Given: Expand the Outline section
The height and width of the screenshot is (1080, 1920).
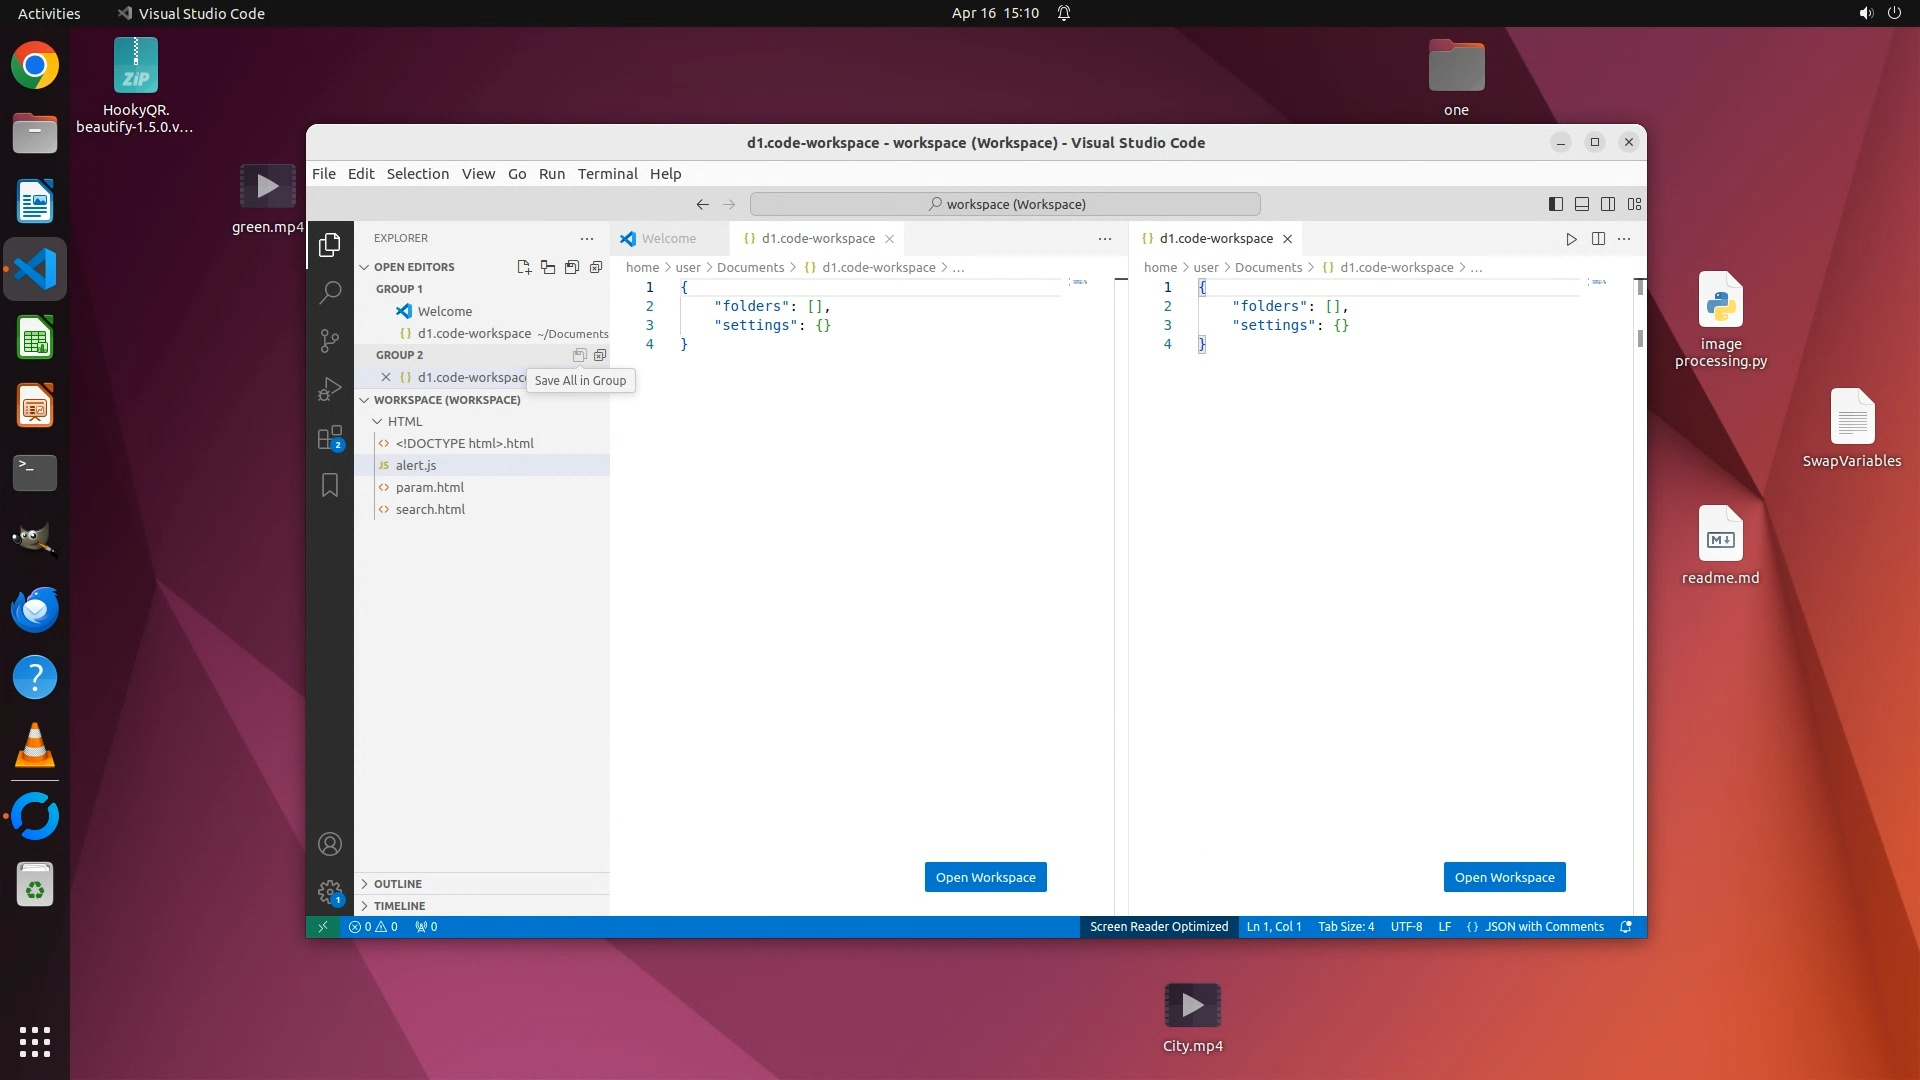Looking at the screenshot, I should pyautogui.click(x=397, y=884).
